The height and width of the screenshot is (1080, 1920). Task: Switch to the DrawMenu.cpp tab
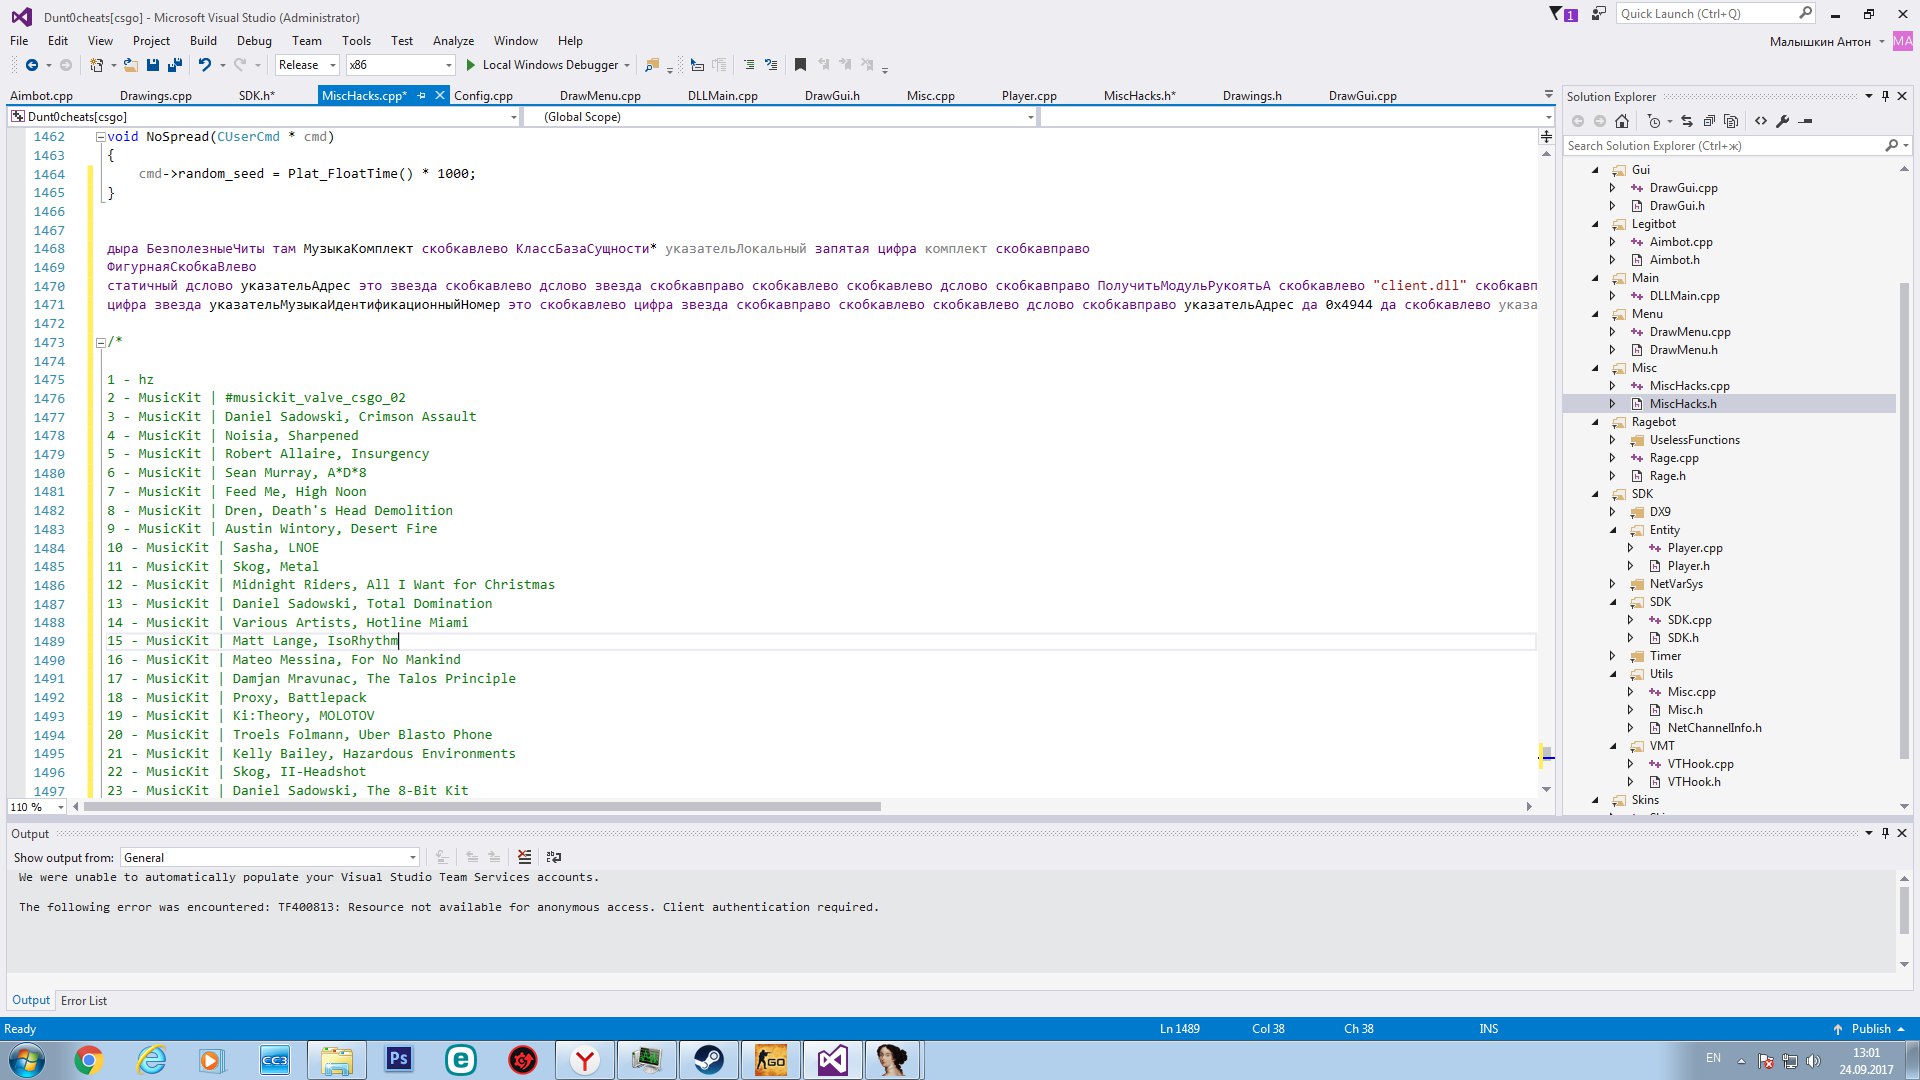click(x=600, y=96)
